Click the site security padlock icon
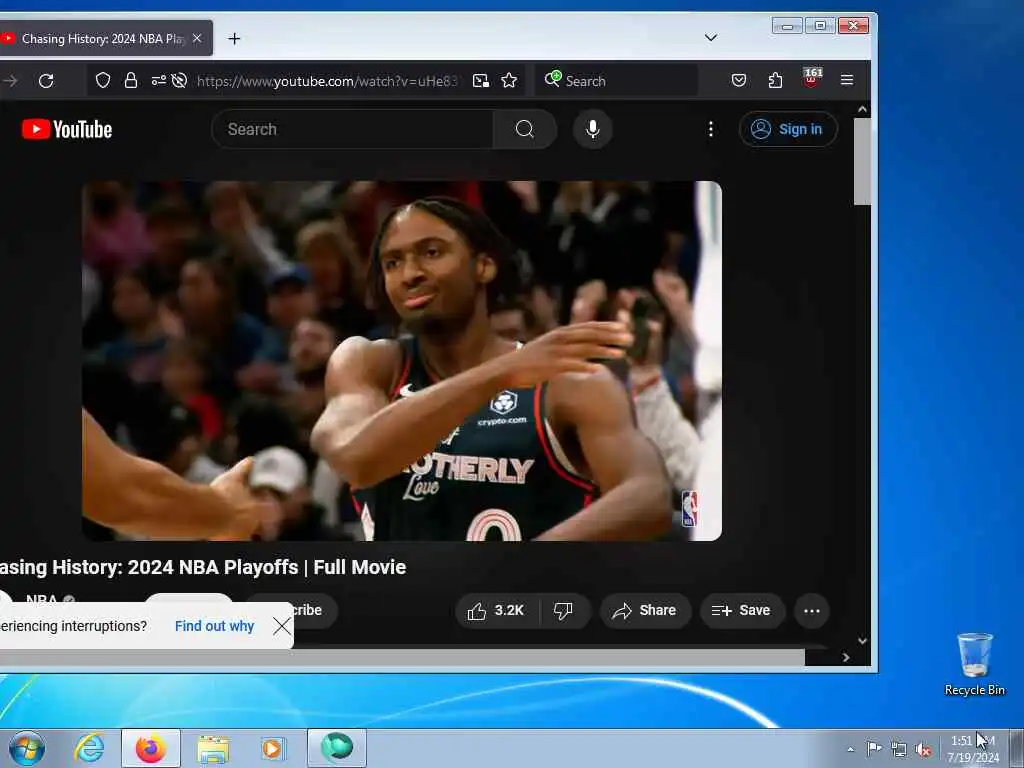Image resolution: width=1024 pixels, height=768 pixels. (x=131, y=80)
